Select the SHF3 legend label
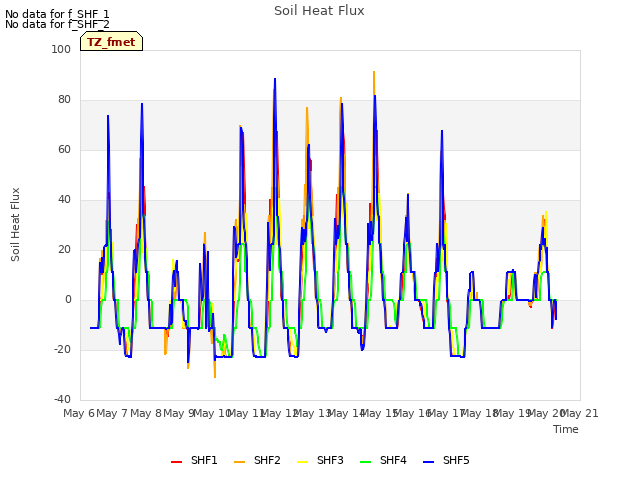The height and width of the screenshot is (480, 640). tap(330, 460)
